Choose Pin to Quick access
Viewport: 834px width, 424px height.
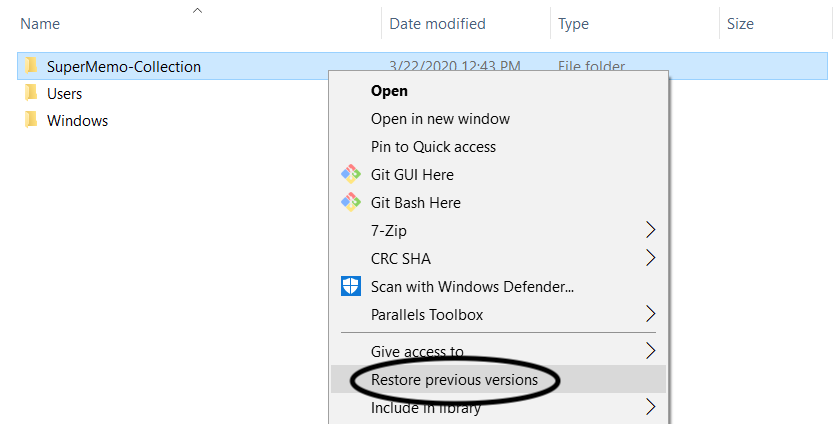433,147
